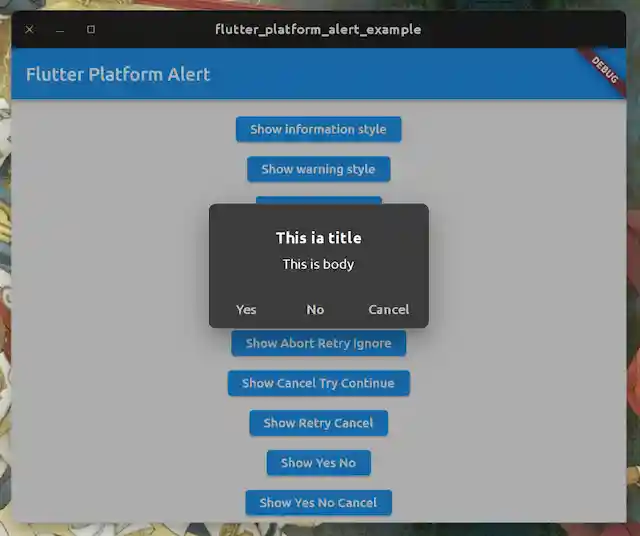Click Show Abort Retry Ignore button
The height and width of the screenshot is (536, 640).
318,343
